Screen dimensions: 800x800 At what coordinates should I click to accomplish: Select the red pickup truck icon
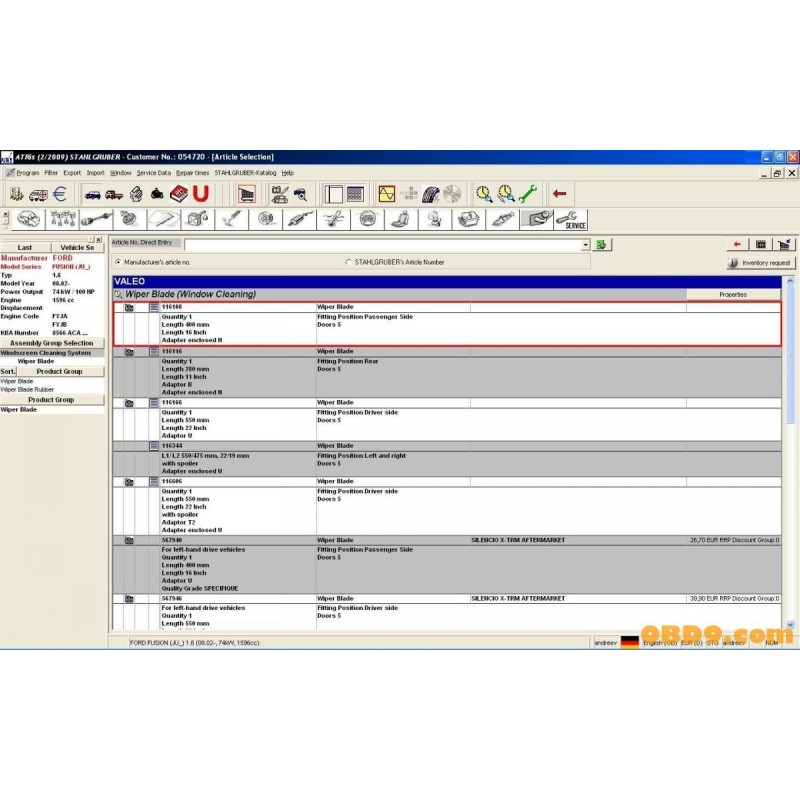tap(114, 194)
